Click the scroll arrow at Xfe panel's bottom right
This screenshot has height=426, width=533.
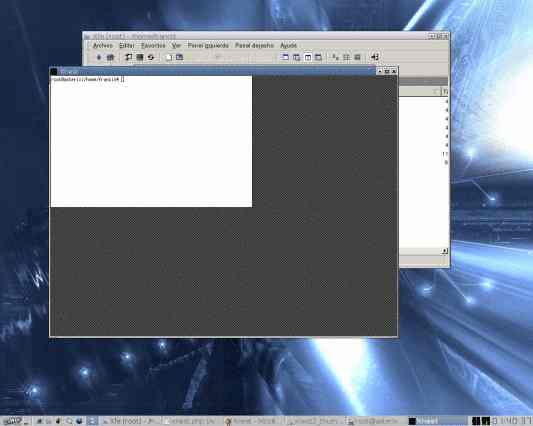tap(444, 251)
